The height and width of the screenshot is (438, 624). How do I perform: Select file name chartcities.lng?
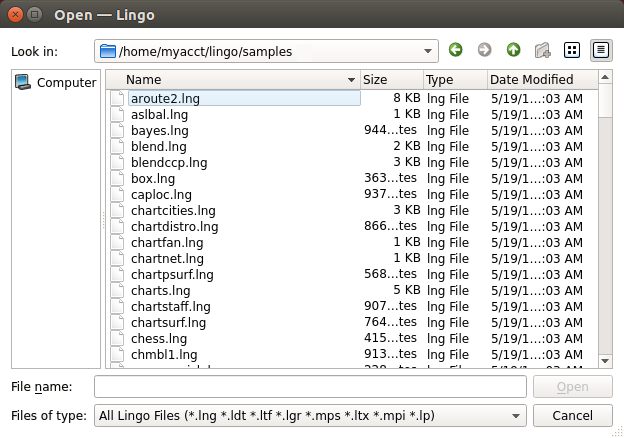(x=174, y=210)
